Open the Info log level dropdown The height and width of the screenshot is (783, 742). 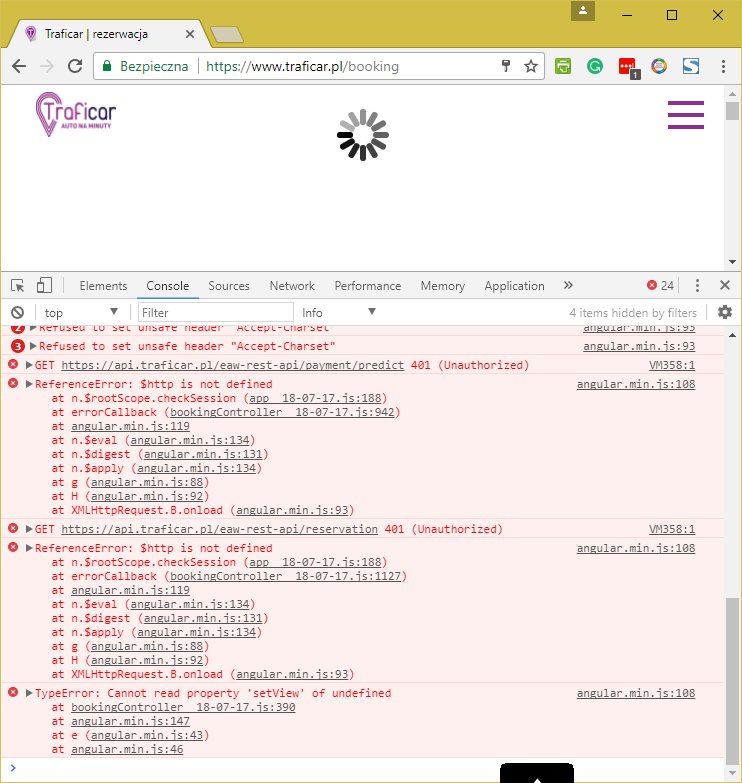339,313
